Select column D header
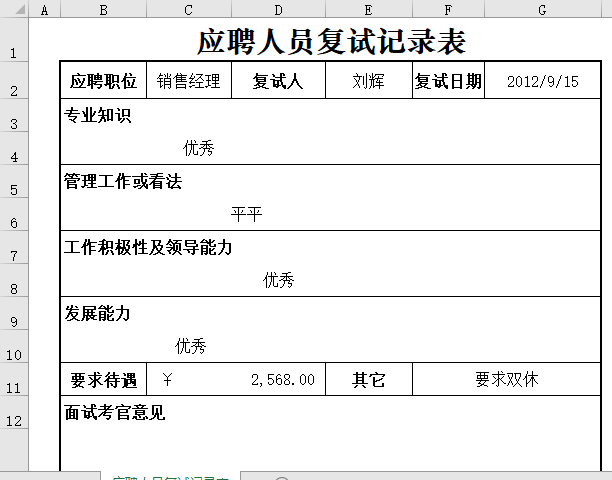The image size is (612, 480). click(278, 9)
